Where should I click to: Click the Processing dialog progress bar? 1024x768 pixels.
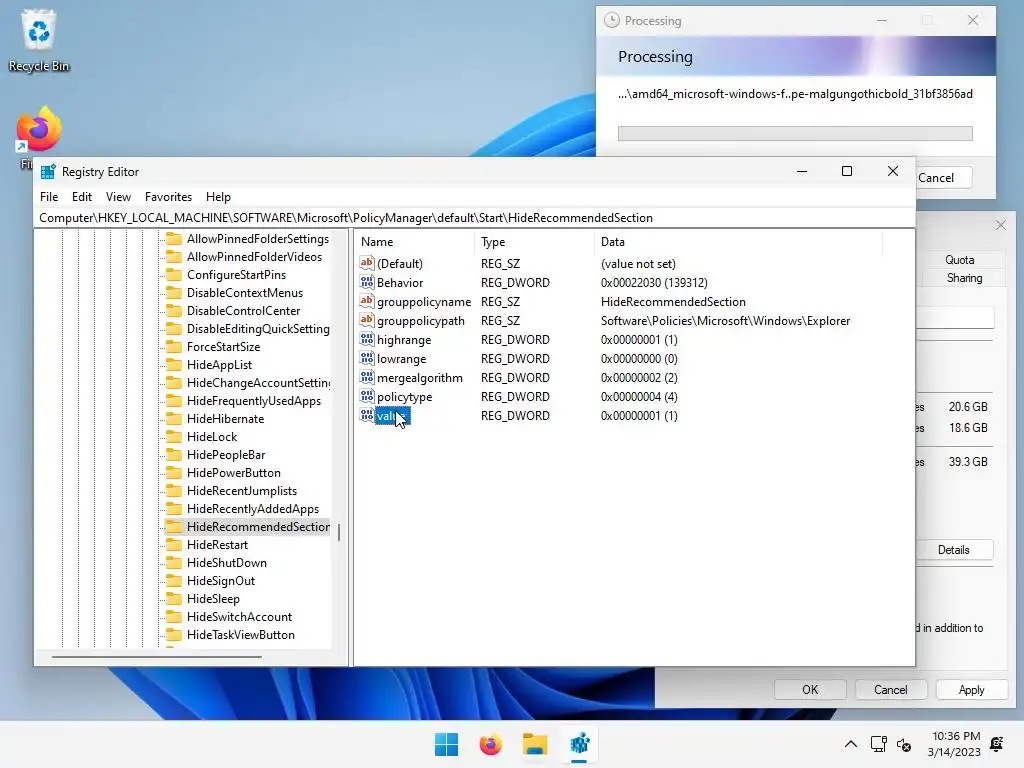795,133
